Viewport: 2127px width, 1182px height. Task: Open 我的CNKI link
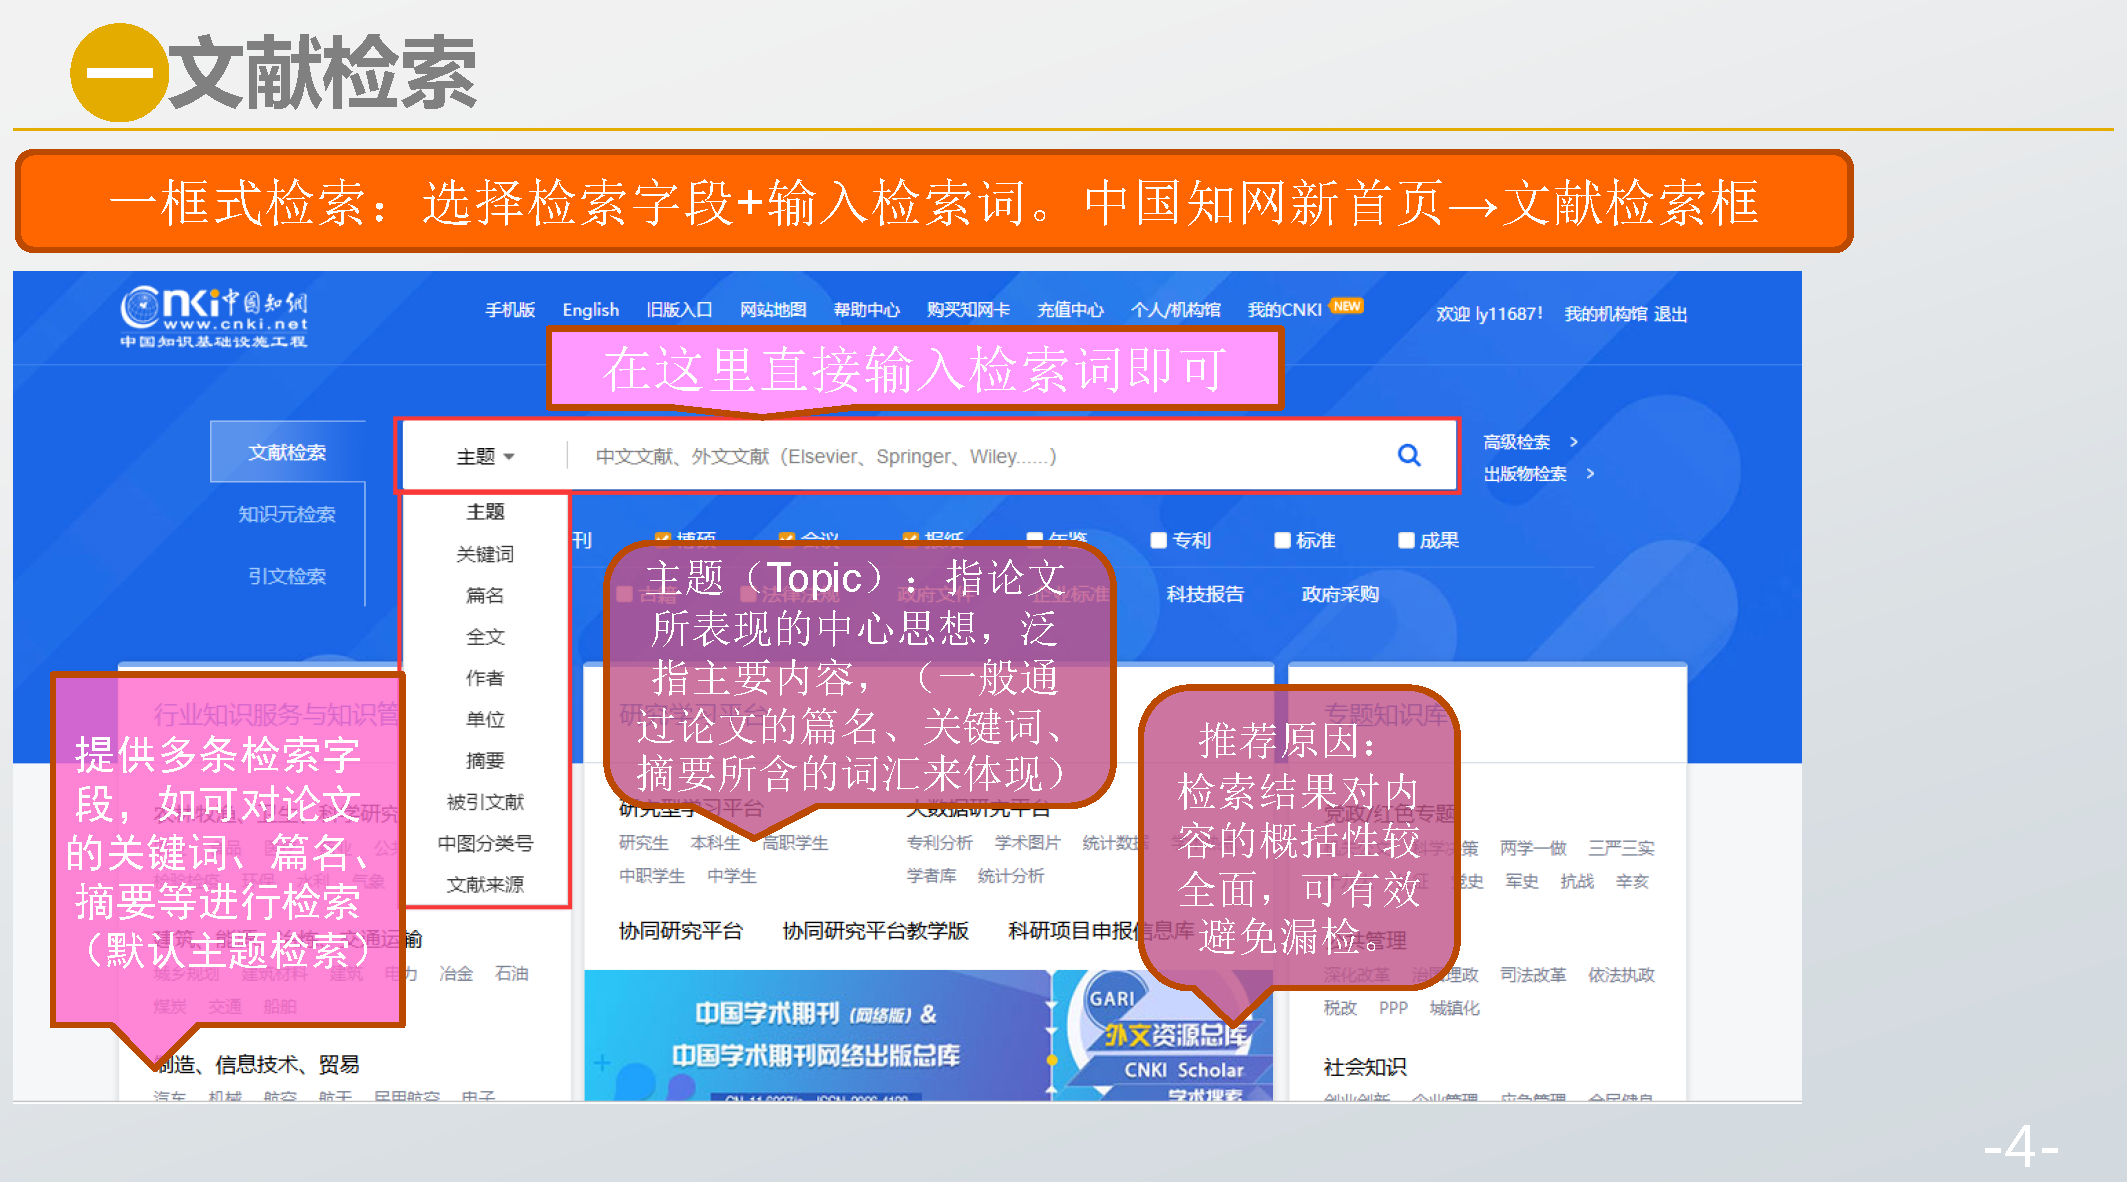pyautogui.click(x=1285, y=310)
